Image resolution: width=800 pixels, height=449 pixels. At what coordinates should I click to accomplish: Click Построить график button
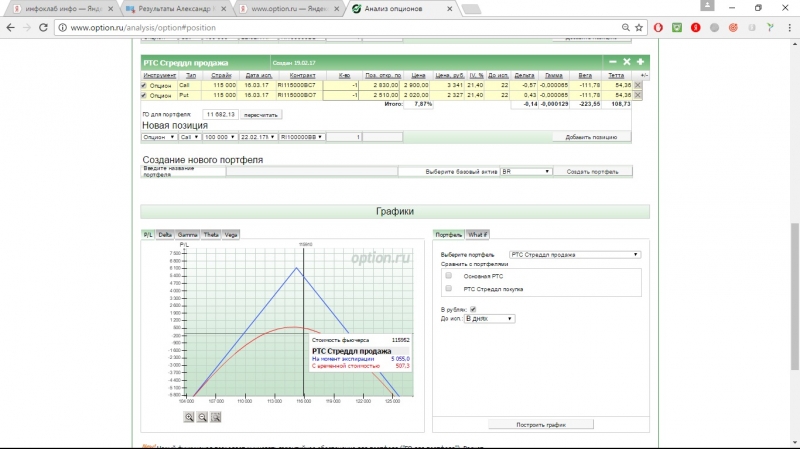[x=541, y=425]
